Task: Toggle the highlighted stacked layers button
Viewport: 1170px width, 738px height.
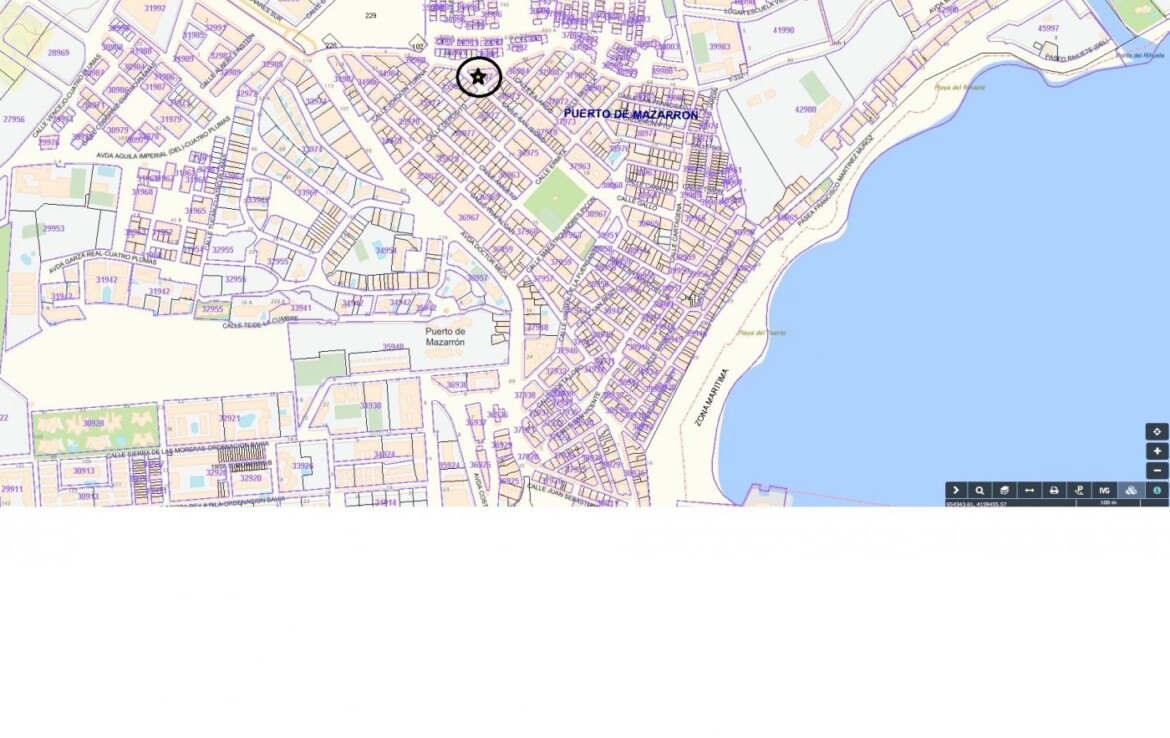Action: click(x=1131, y=490)
